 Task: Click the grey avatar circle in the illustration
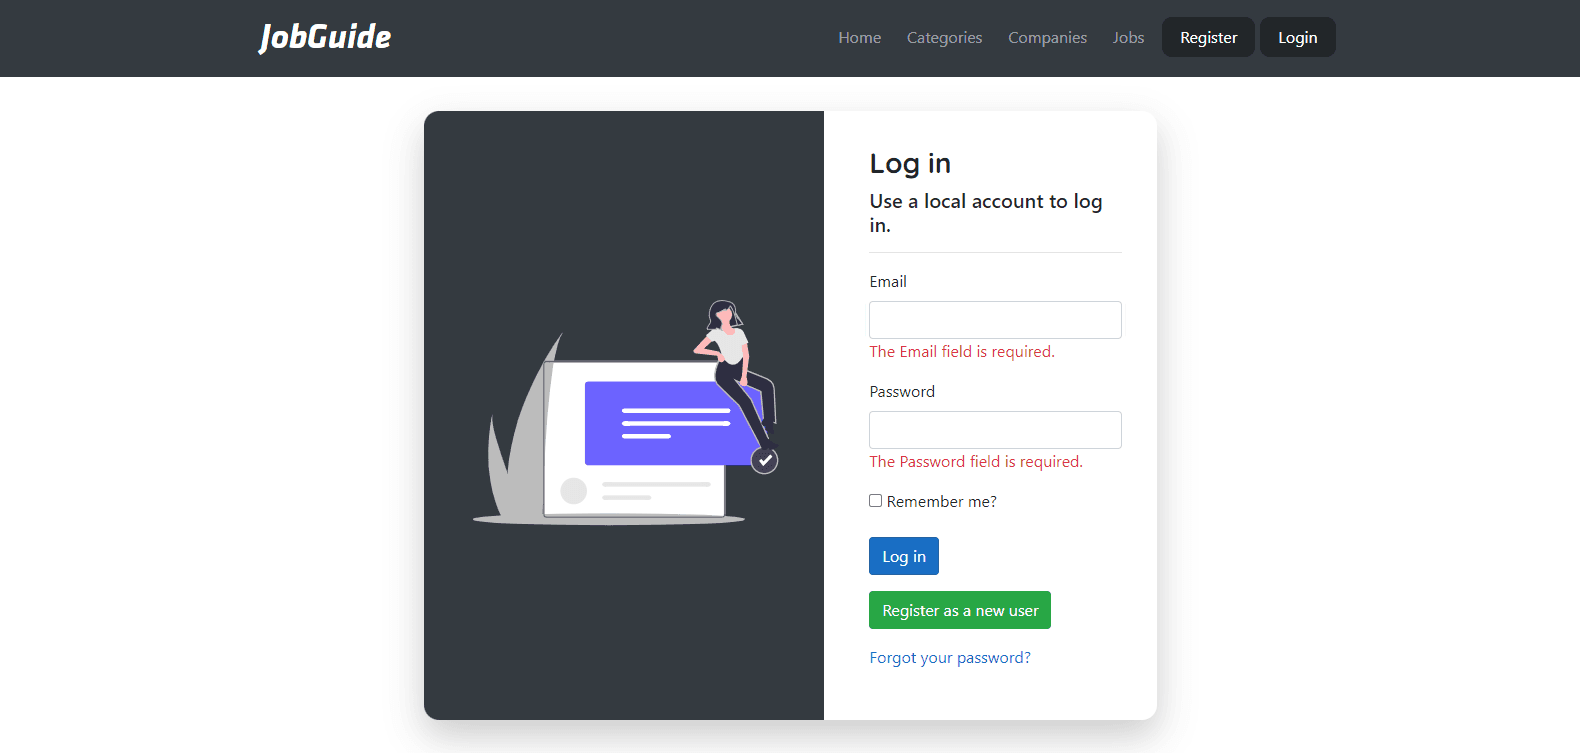coord(574,490)
